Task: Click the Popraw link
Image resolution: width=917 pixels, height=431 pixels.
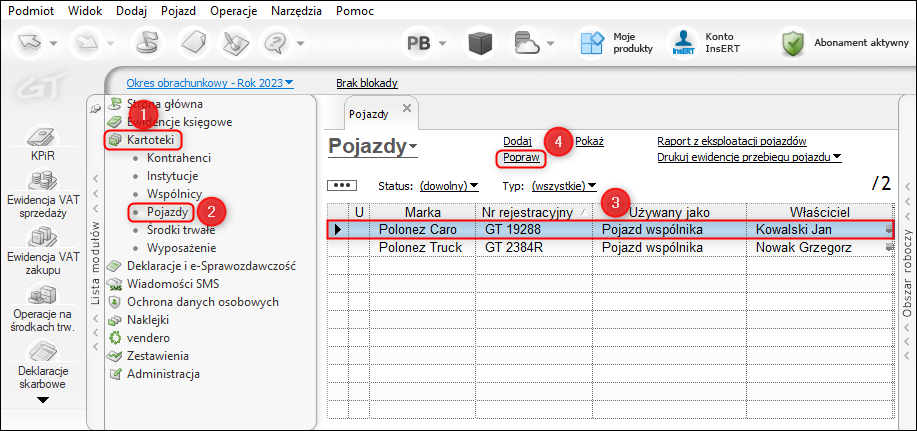Action: point(521,157)
